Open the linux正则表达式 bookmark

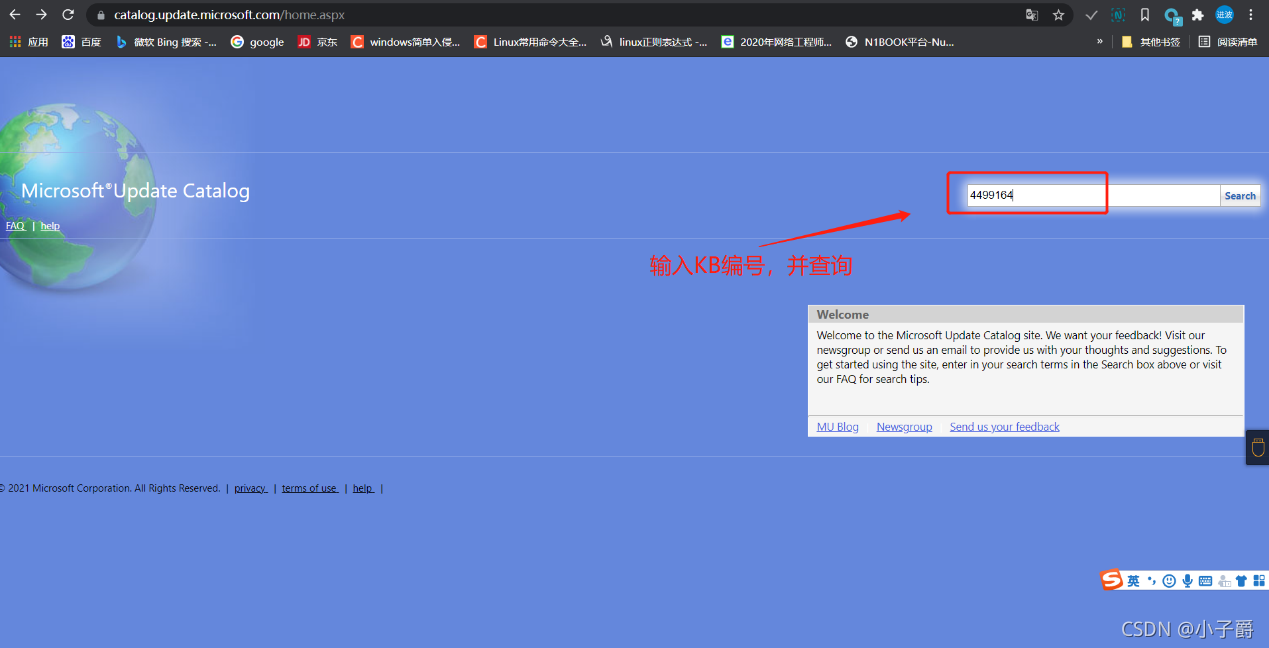653,42
